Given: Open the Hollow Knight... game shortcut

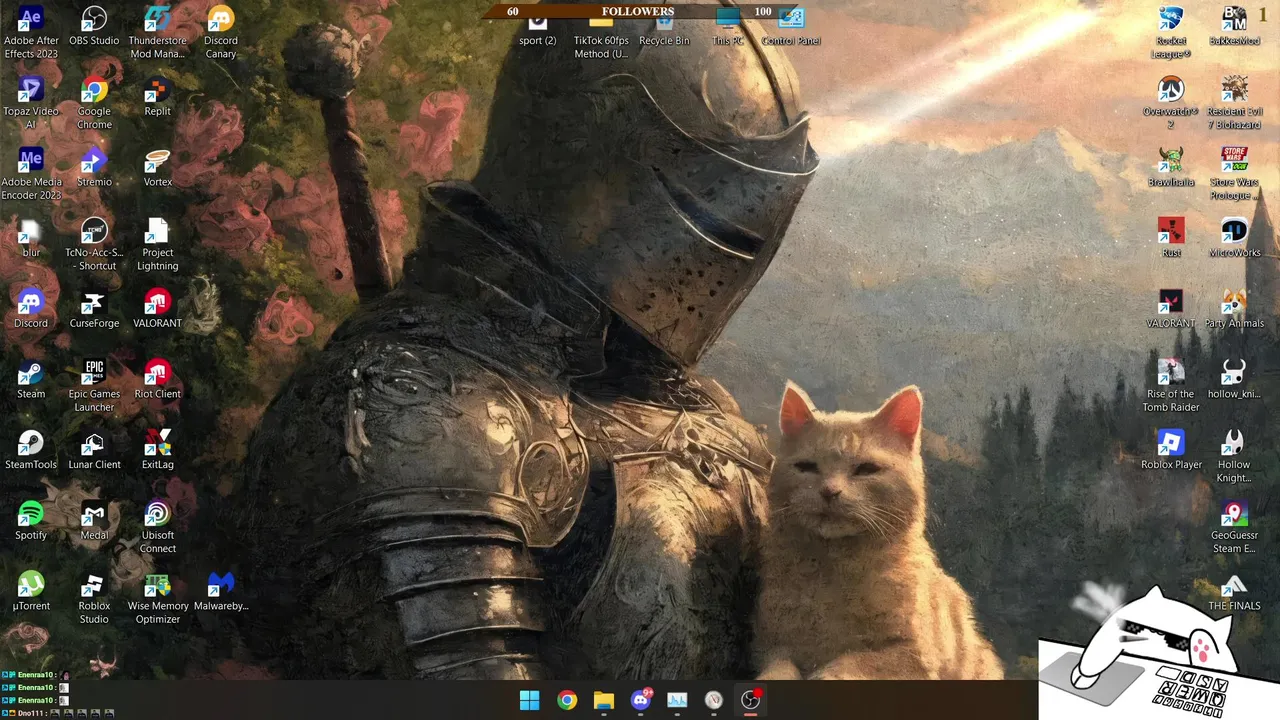Looking at the screenshot, I should coord(1234,457).
